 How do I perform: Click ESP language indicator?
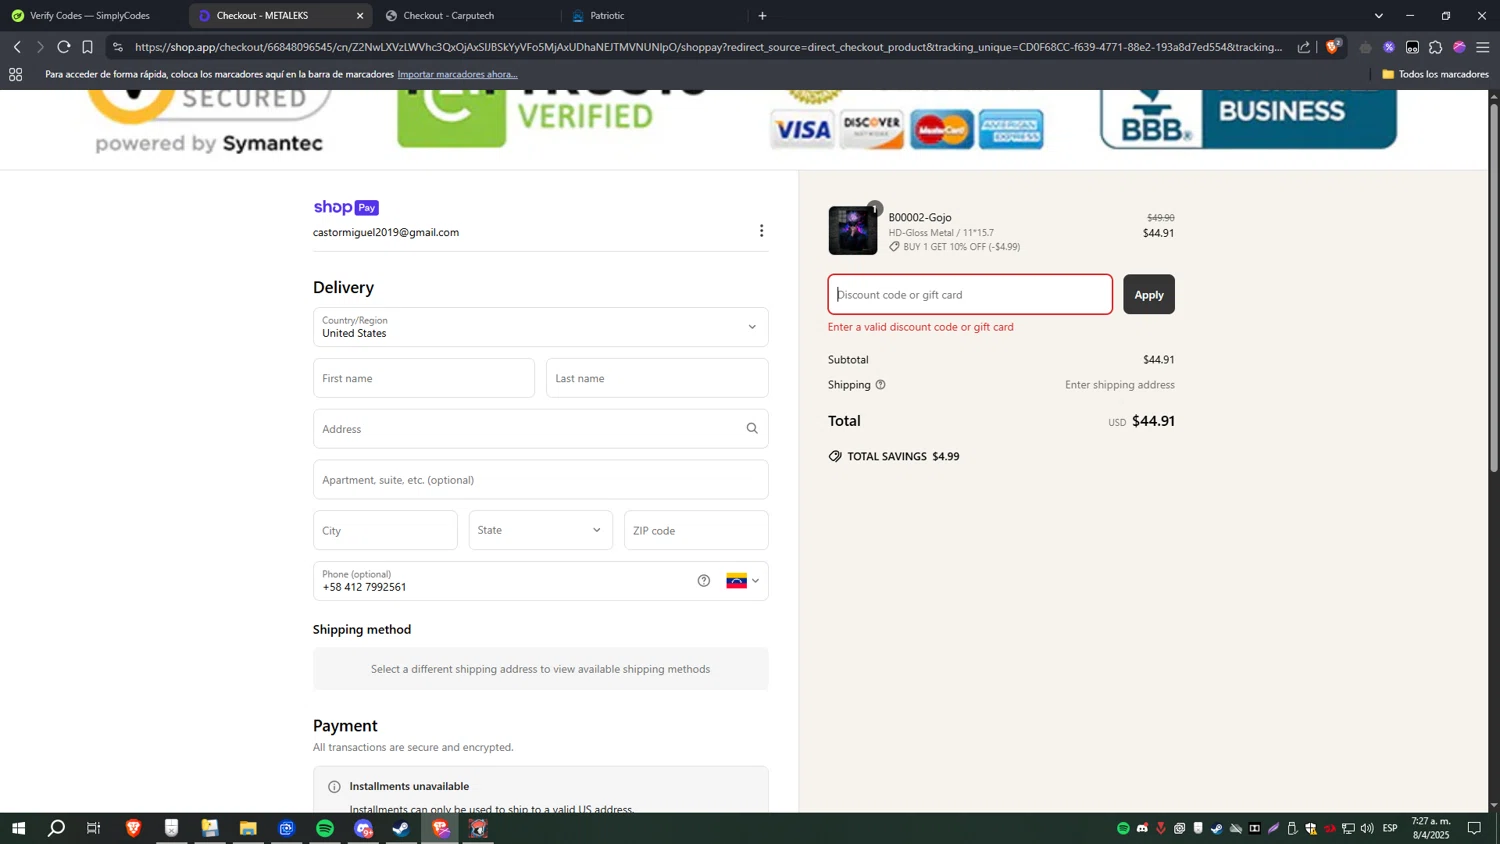coord(1390,828)
